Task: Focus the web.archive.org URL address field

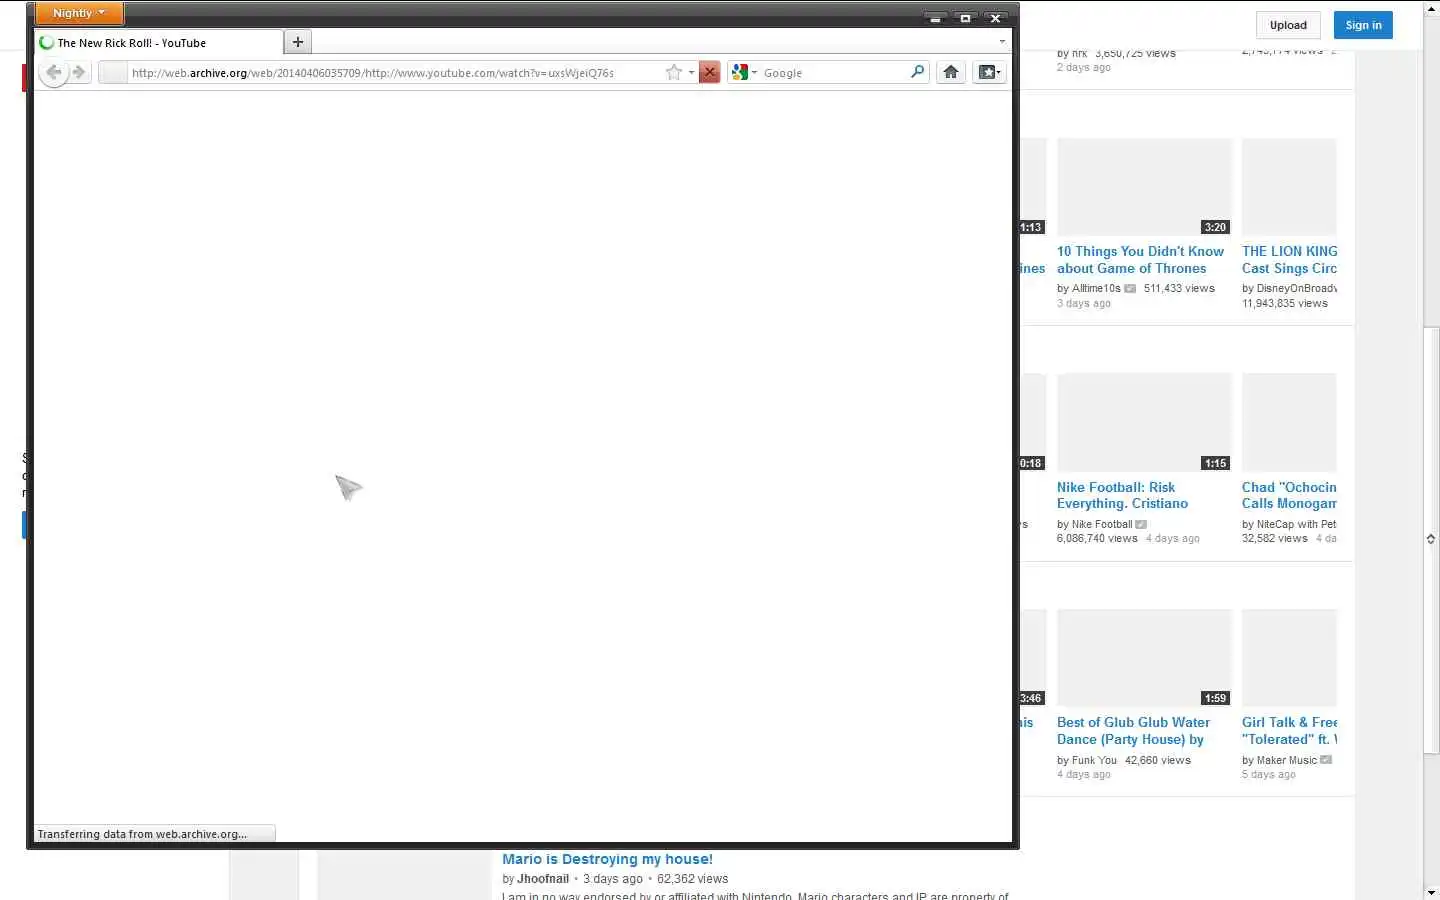Action: click(395, 73)
